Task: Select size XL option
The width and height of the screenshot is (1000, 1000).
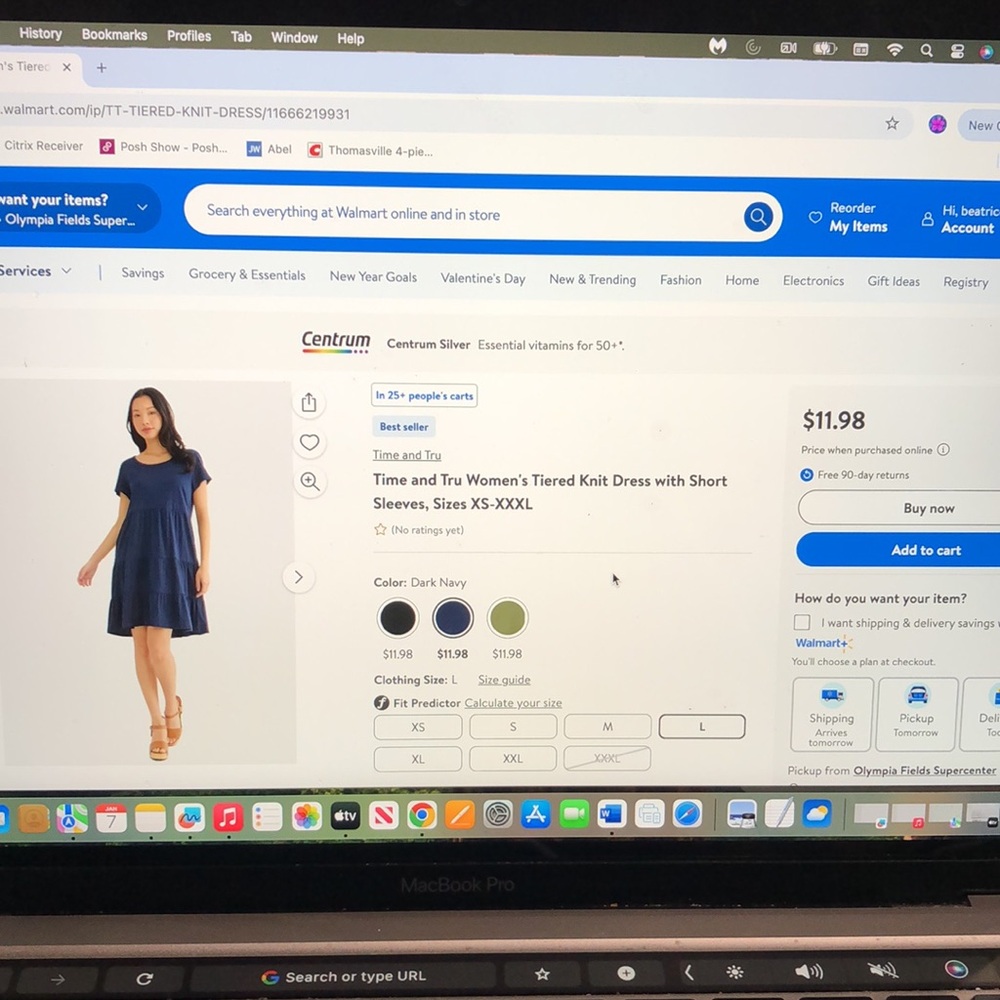Action: (418, 759)
